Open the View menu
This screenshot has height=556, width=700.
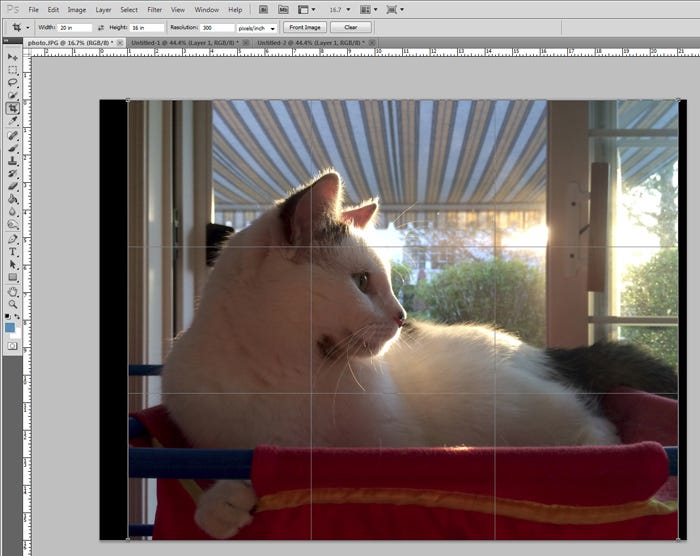(178, 9)
